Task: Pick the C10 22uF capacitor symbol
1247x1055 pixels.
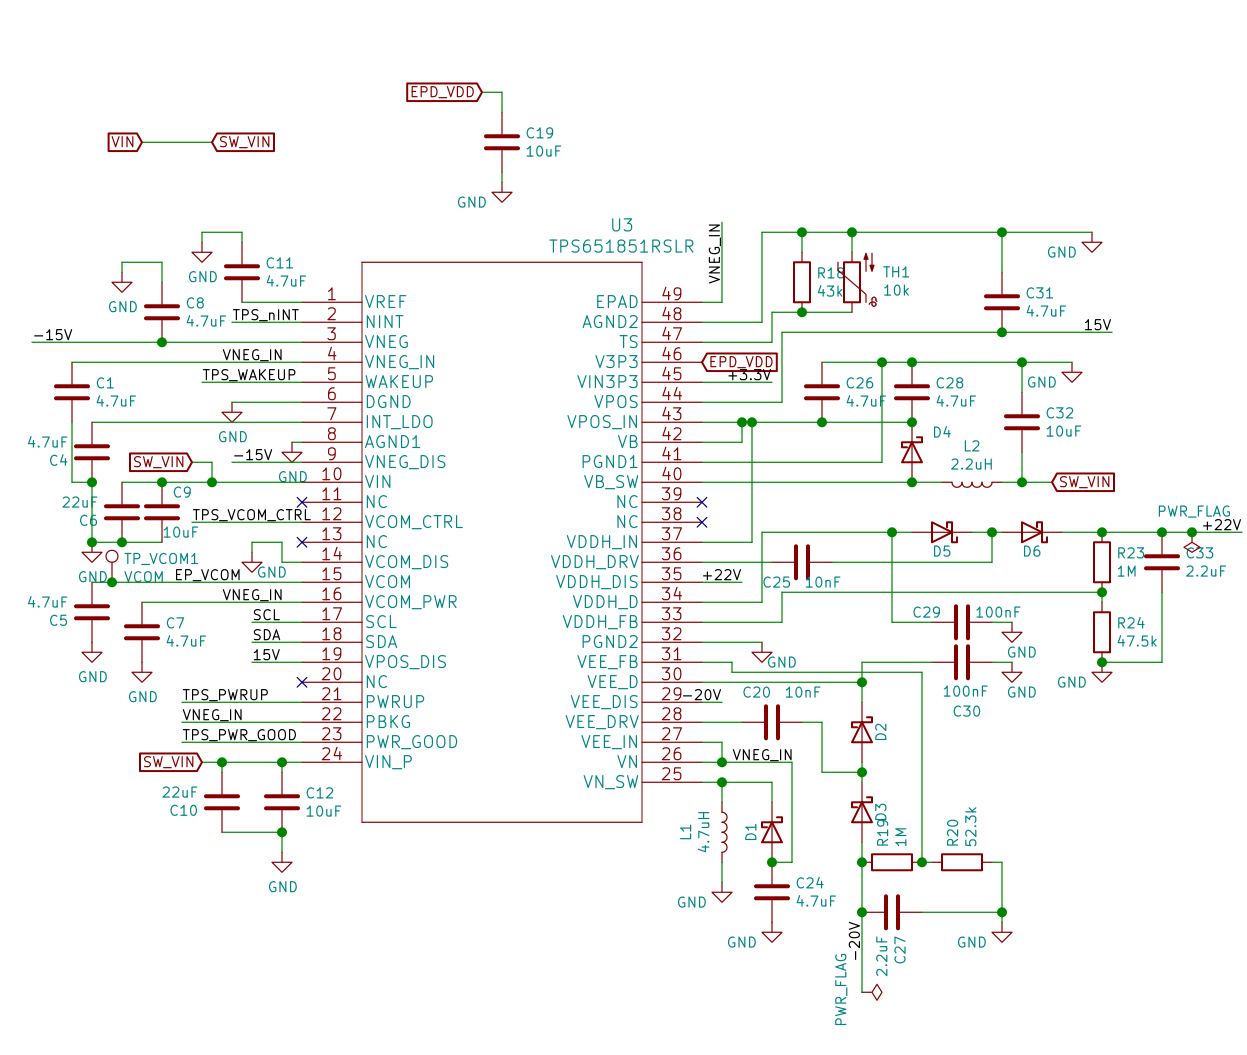Action: 222,802
